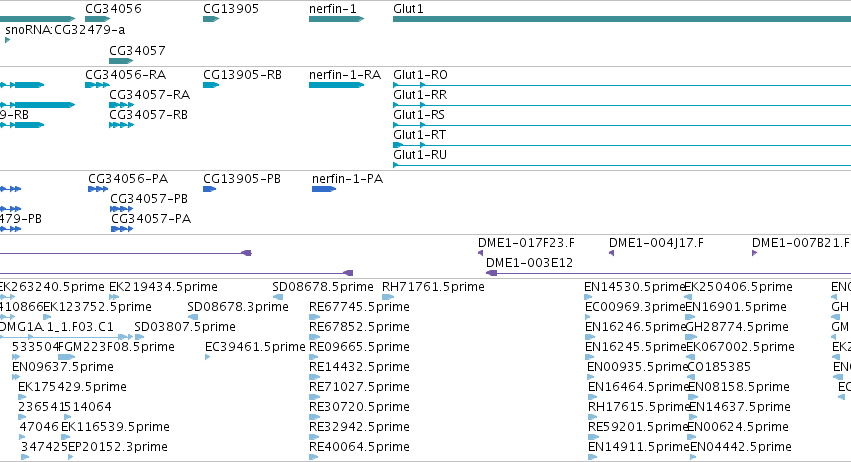The height and width of the screenshot is (462, 851).
Task: Open EST EK067002.5prime
Action: (741, 347)
